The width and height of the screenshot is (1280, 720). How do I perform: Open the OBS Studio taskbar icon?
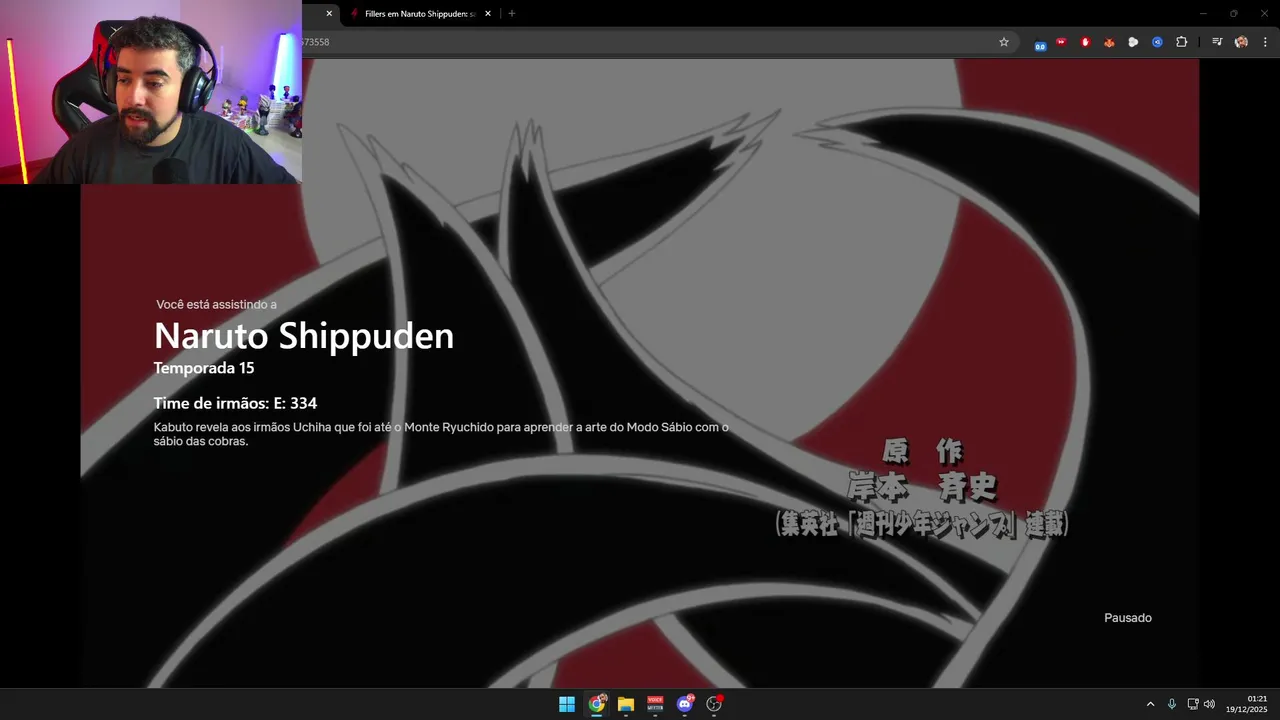pyautogui.click(x=714, y=704)
